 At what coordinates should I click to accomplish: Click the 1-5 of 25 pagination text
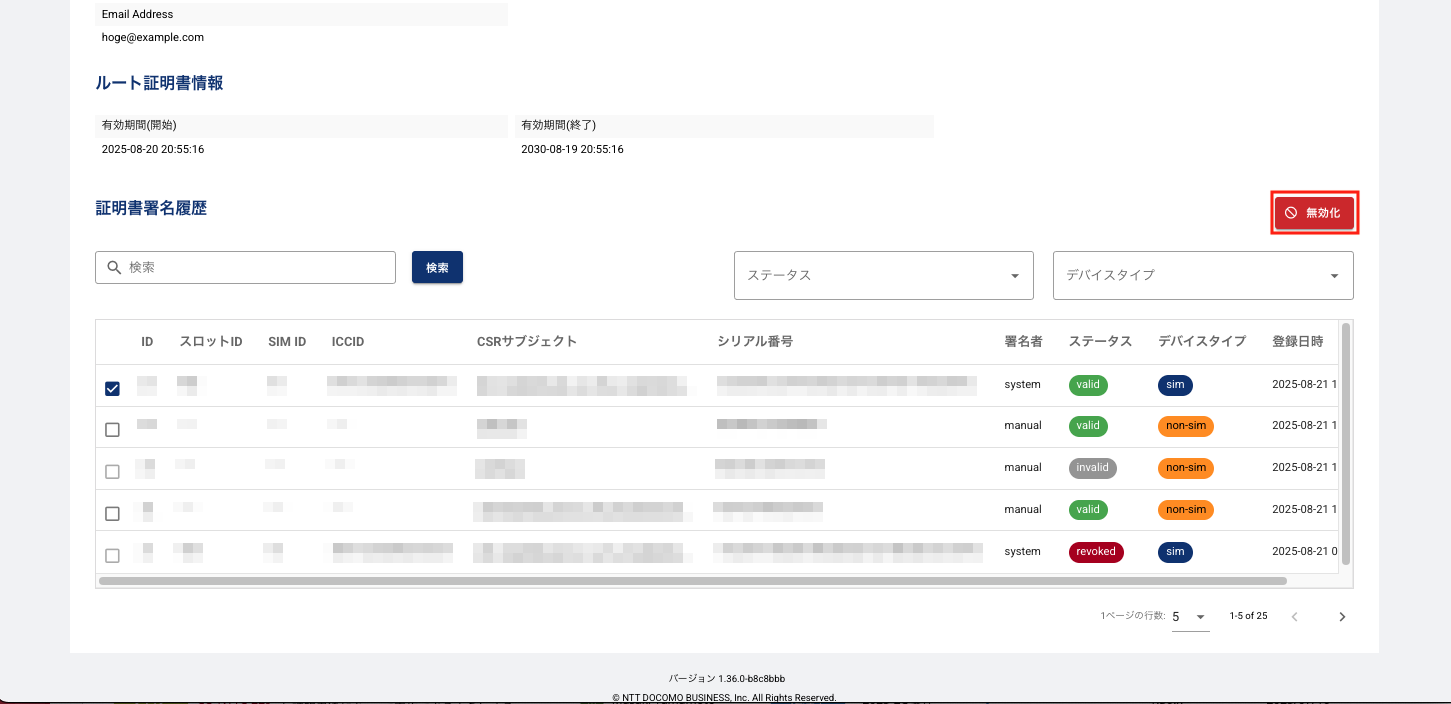pyautogui.click(x=1248, y=616)
